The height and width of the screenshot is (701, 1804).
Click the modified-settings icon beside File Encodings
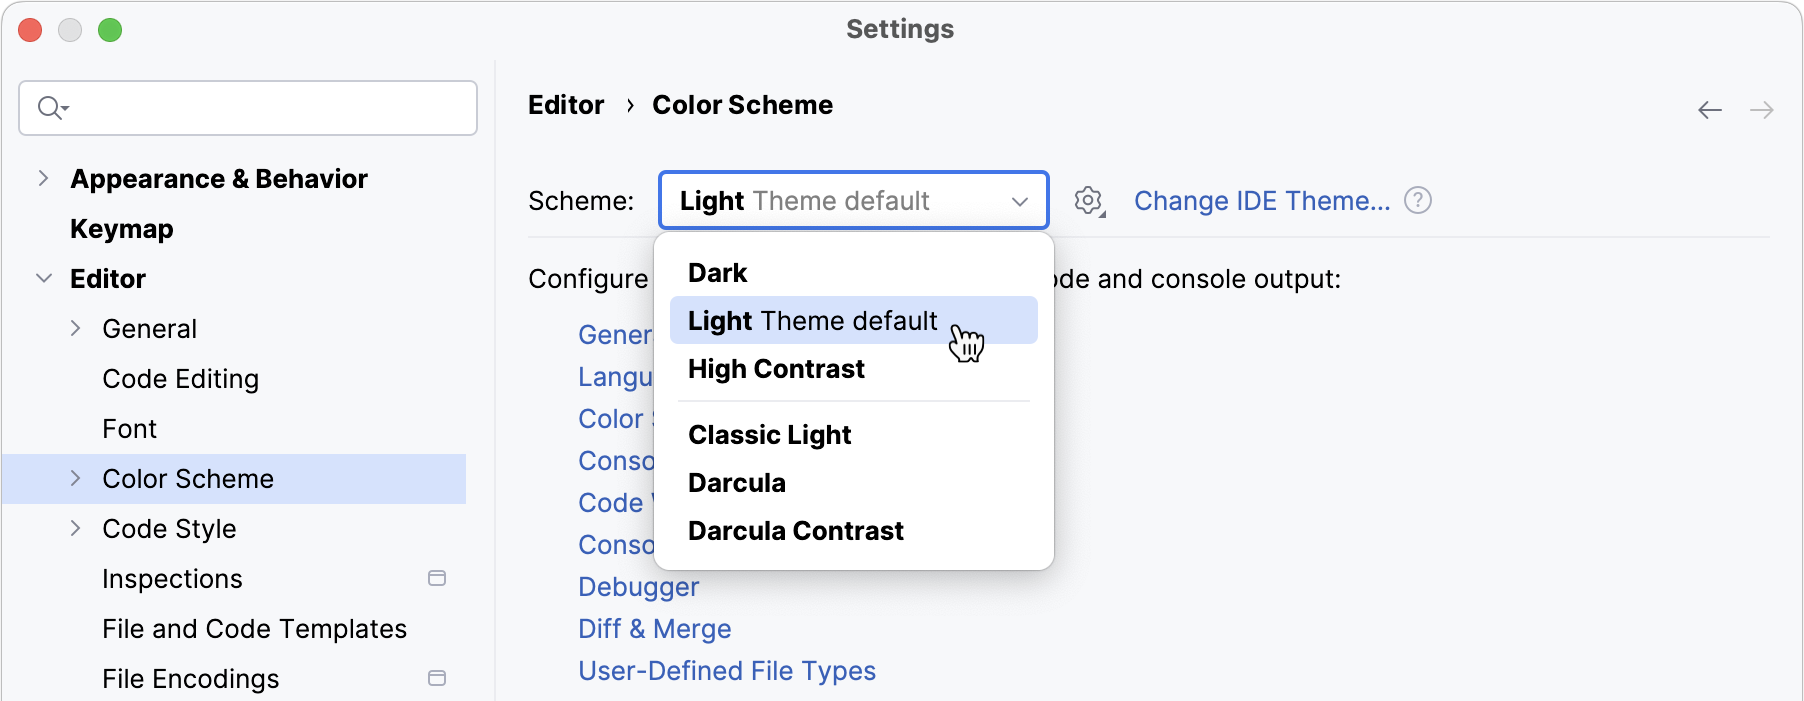[437, 678]
